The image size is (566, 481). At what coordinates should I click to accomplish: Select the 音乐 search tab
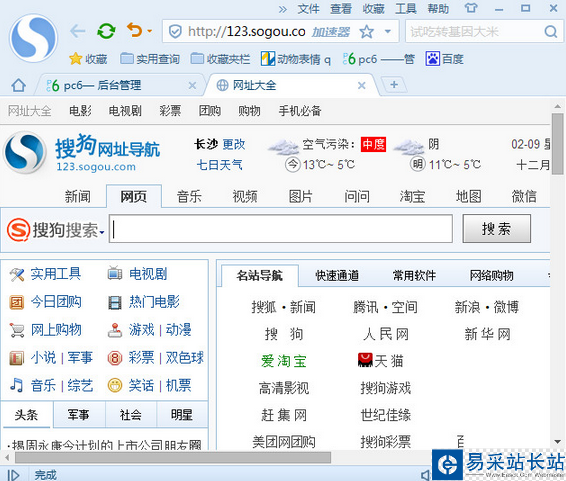pos(189,197)
